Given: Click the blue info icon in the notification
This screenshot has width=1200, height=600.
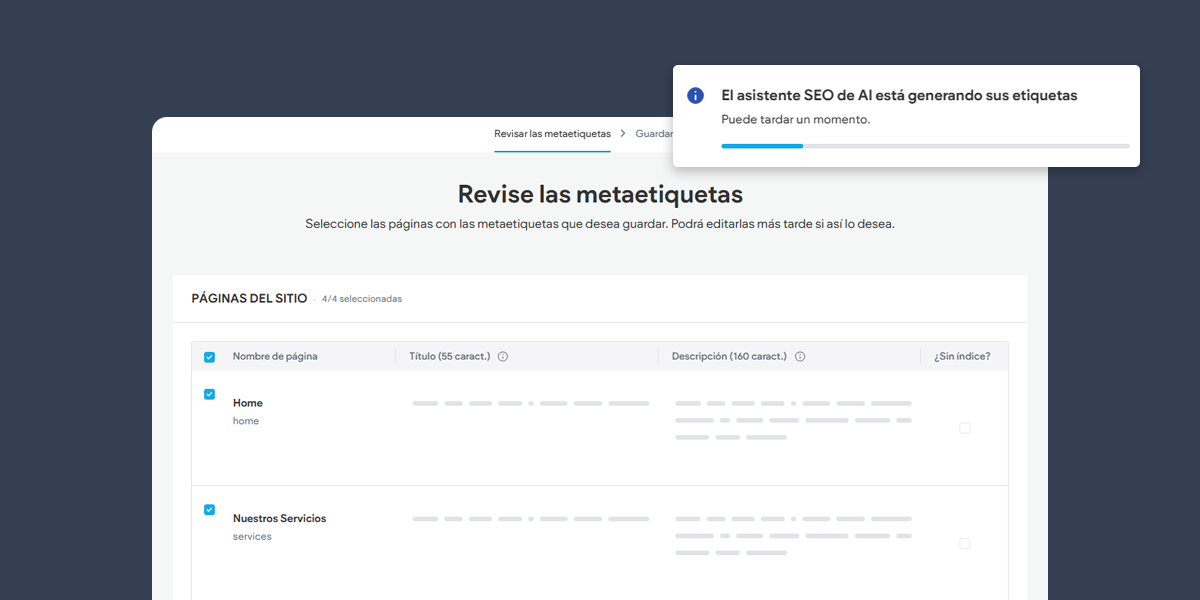Looking at the screenshot, I should [x=695, y=95].
